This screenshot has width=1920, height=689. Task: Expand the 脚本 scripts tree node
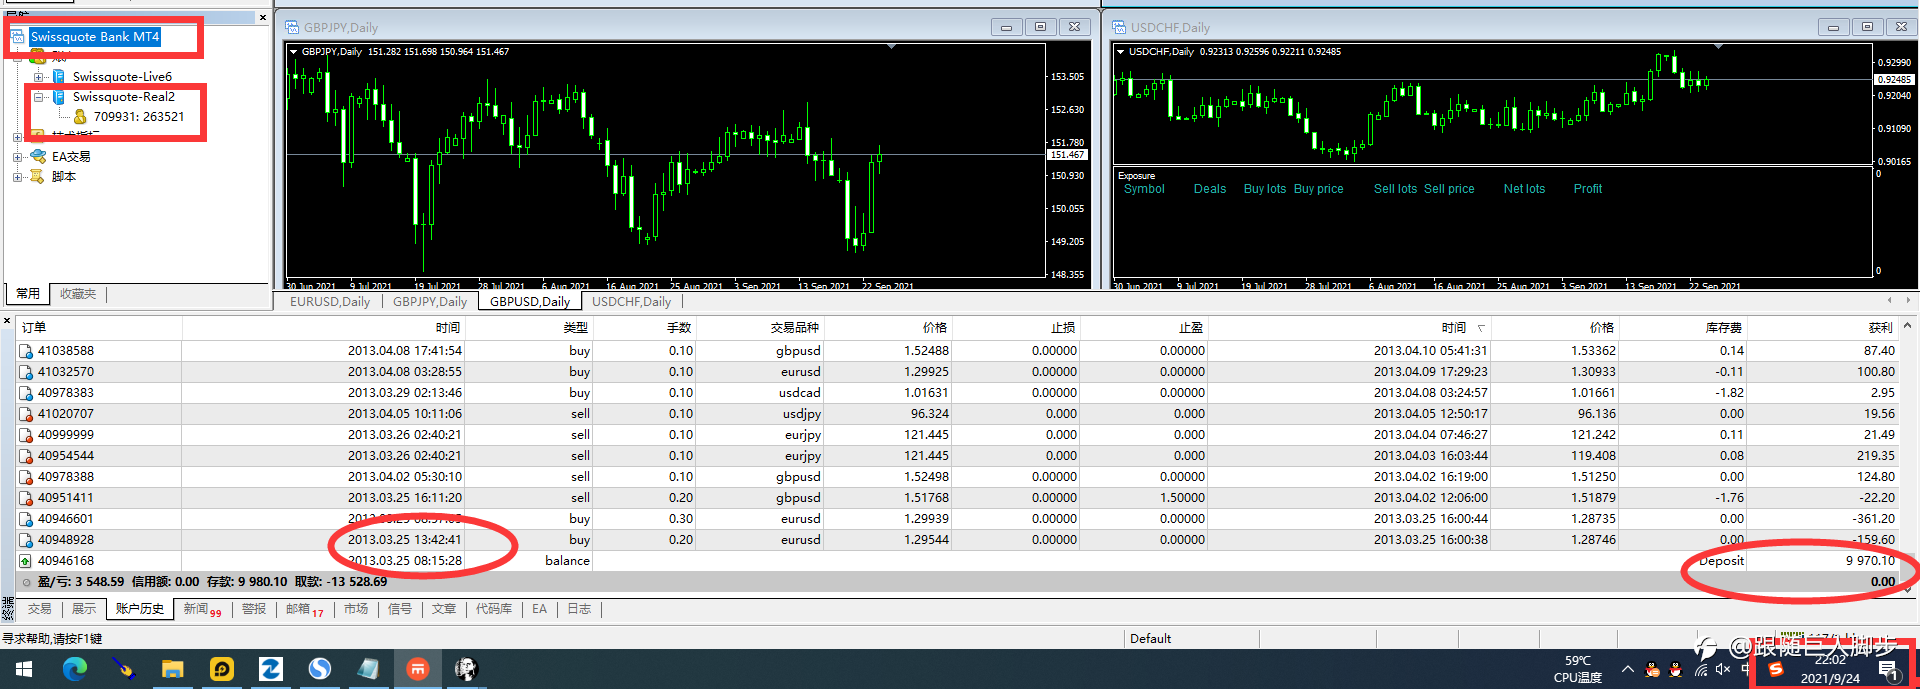tap(17, 177)
